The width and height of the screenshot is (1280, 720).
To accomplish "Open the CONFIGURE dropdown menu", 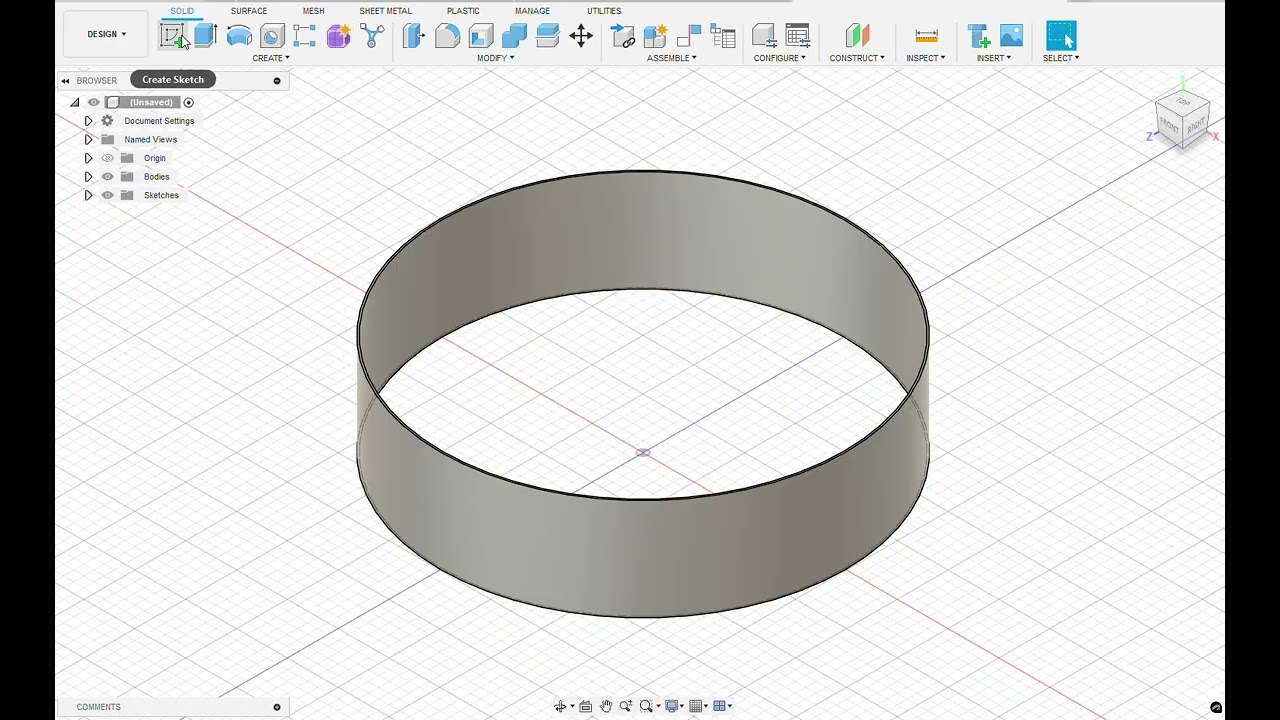I will click(x=780, y=58).
